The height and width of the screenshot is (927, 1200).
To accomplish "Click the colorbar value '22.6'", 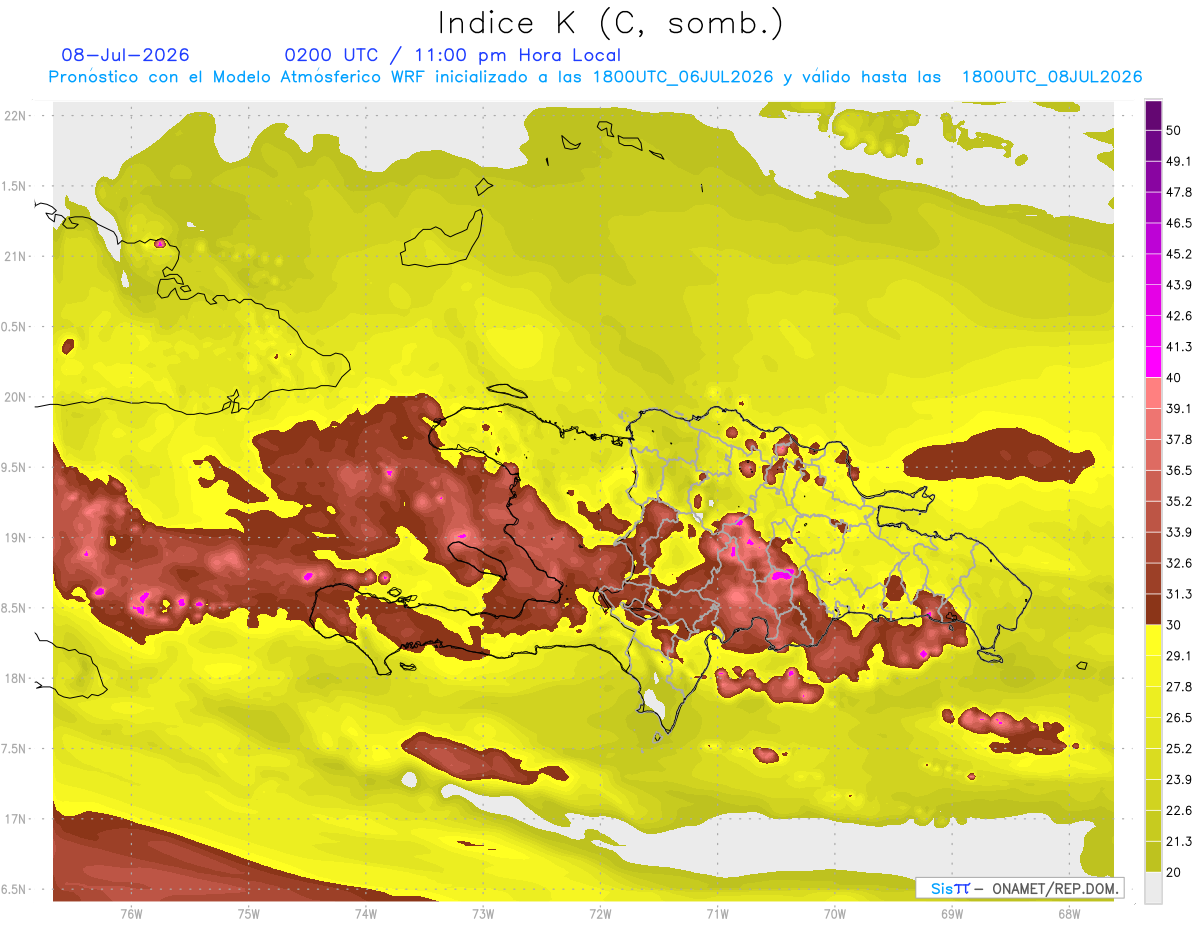I will 1178,811.
